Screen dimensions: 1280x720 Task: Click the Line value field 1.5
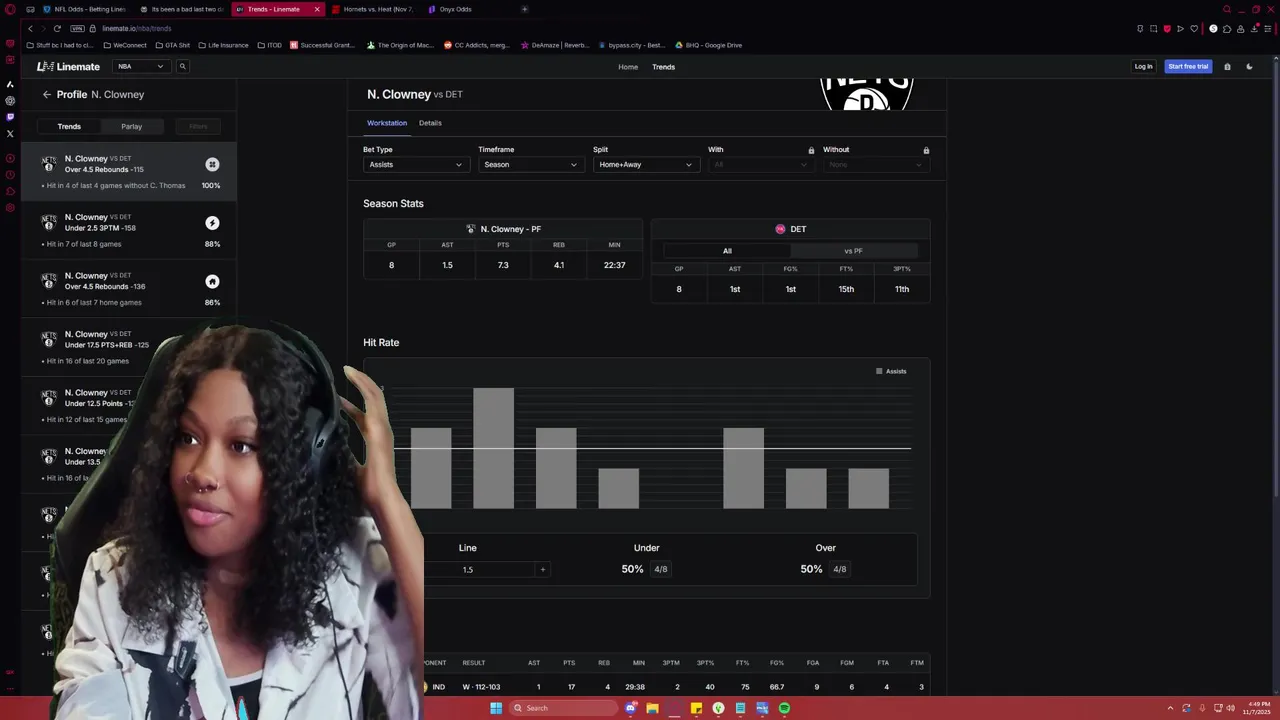pyautogui.click(x=467, y=570)
